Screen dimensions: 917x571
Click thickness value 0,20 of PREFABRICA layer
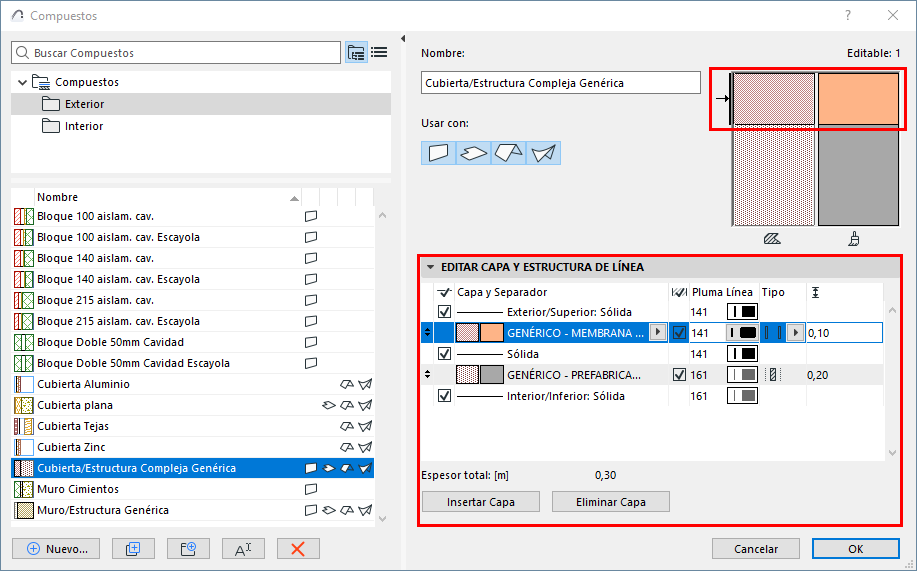pos(818,375)
